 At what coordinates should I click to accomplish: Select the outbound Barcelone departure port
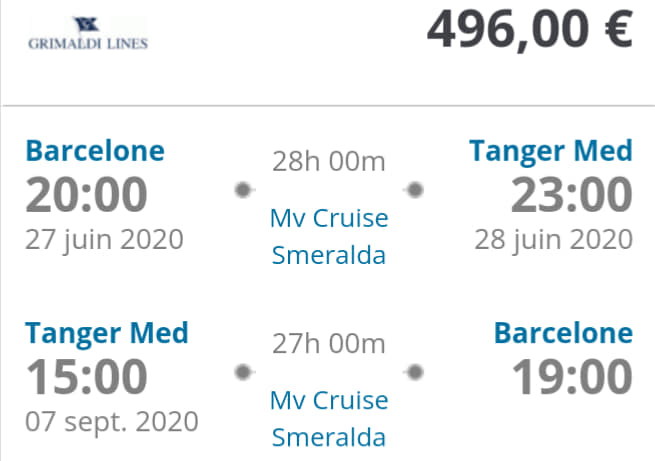pyautogui.click(x=95, y=151)
